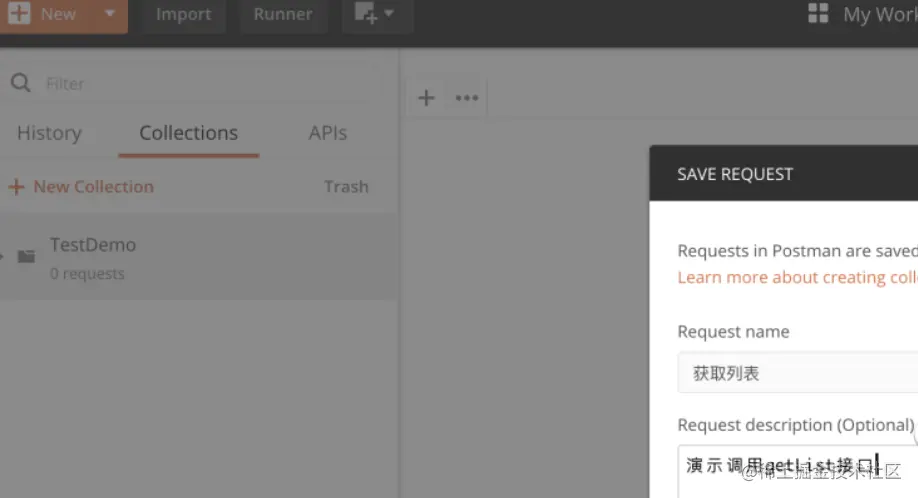Open the New button dropdown arrow
This screenshot has width=918, height=498.
click(x=109, y=13)
